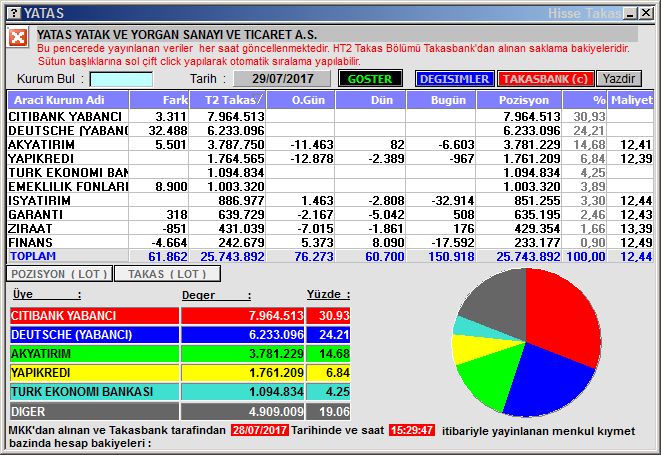Sort by Maliyet column header
The image size is (661, 455).
pos(631,100)
